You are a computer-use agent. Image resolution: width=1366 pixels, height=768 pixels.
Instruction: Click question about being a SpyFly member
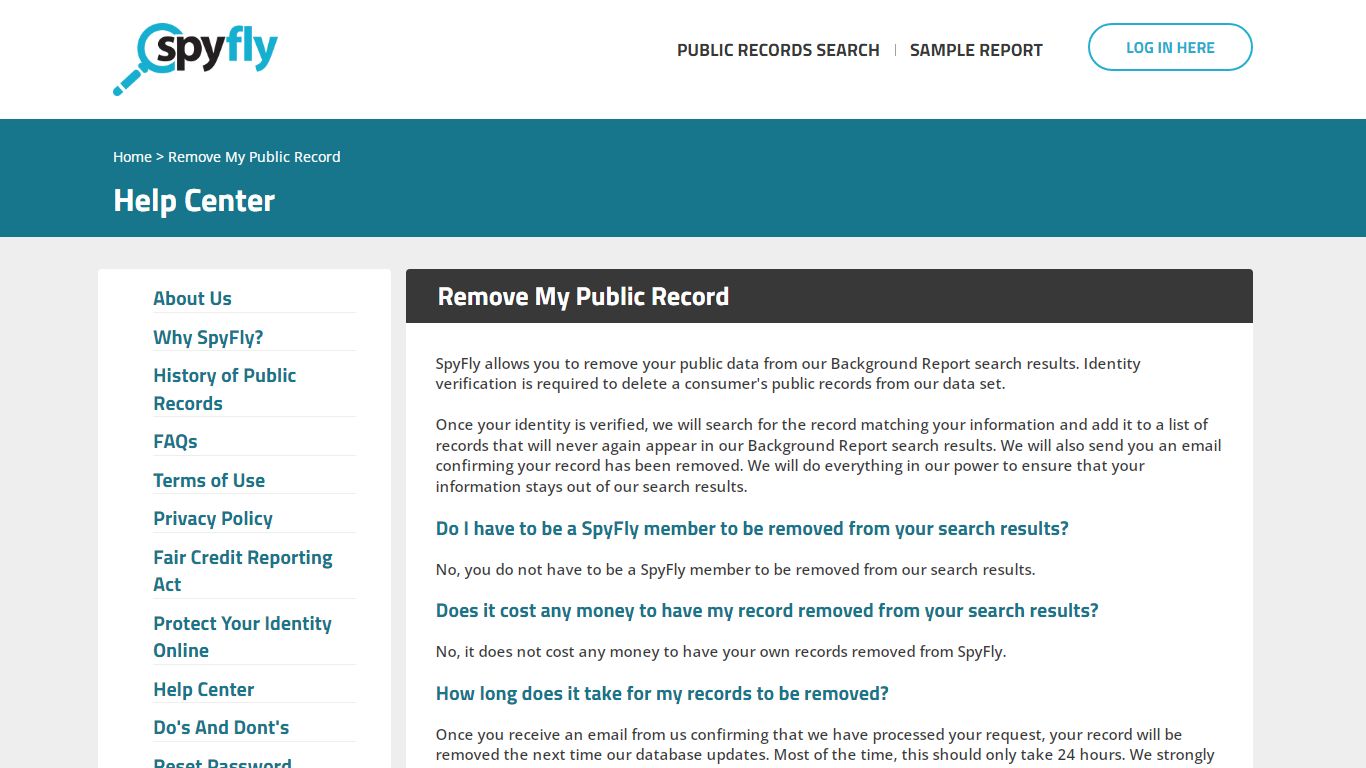(752, 528)
